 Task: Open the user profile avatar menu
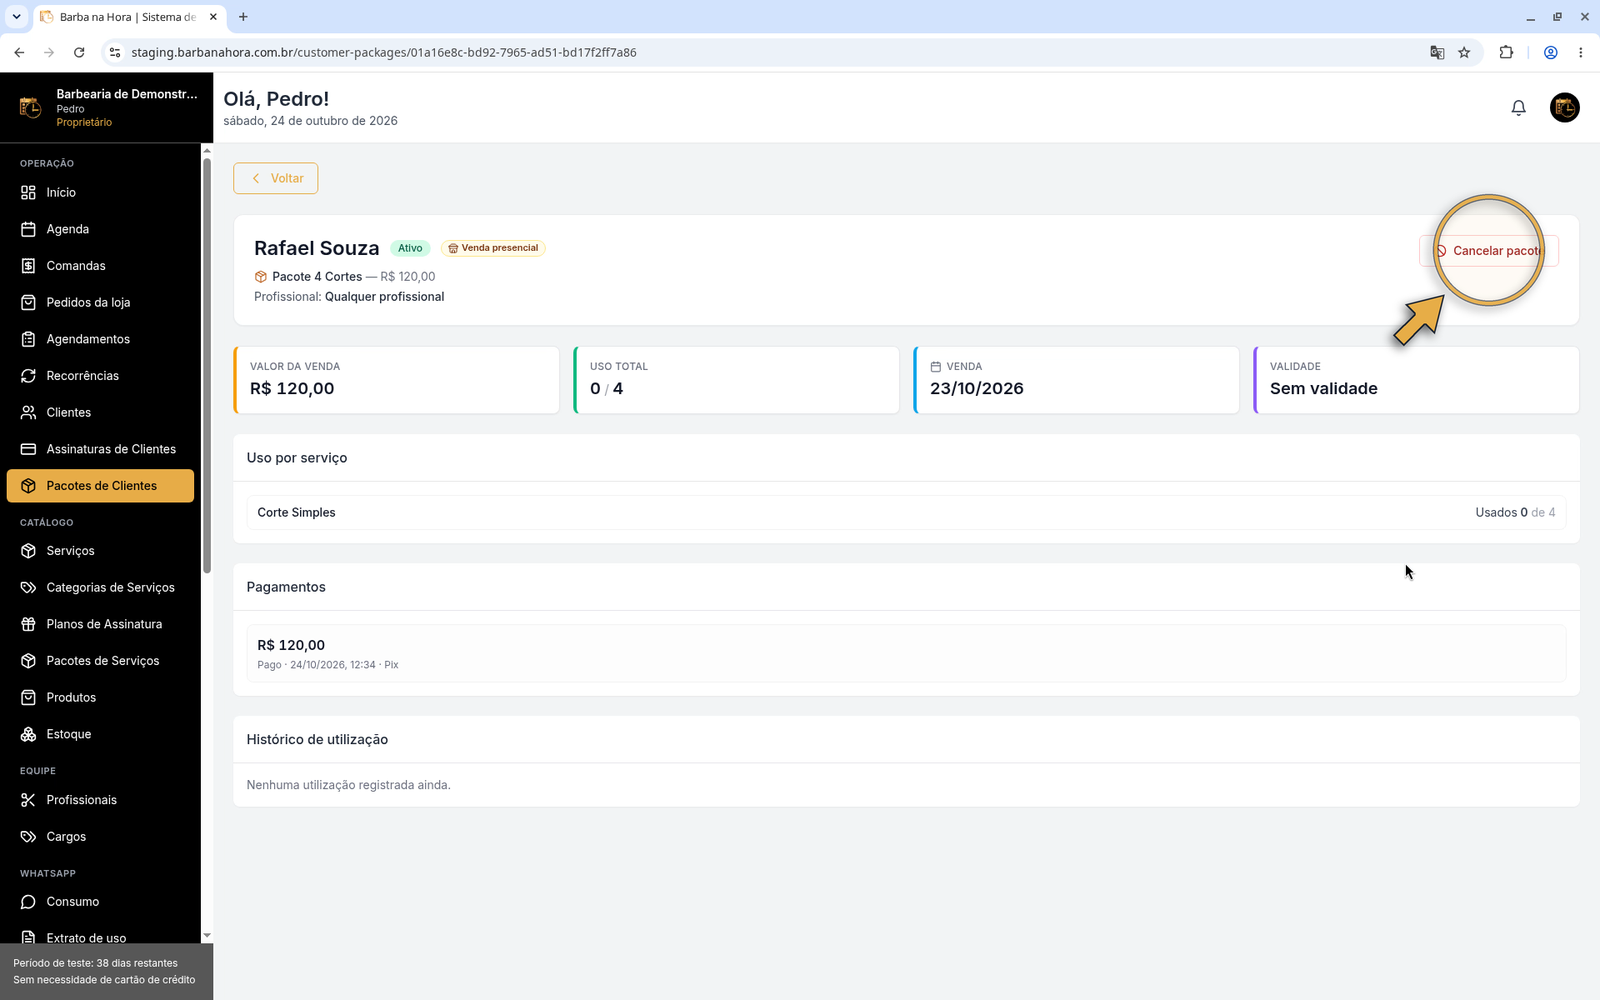[x=1564, y=107]
